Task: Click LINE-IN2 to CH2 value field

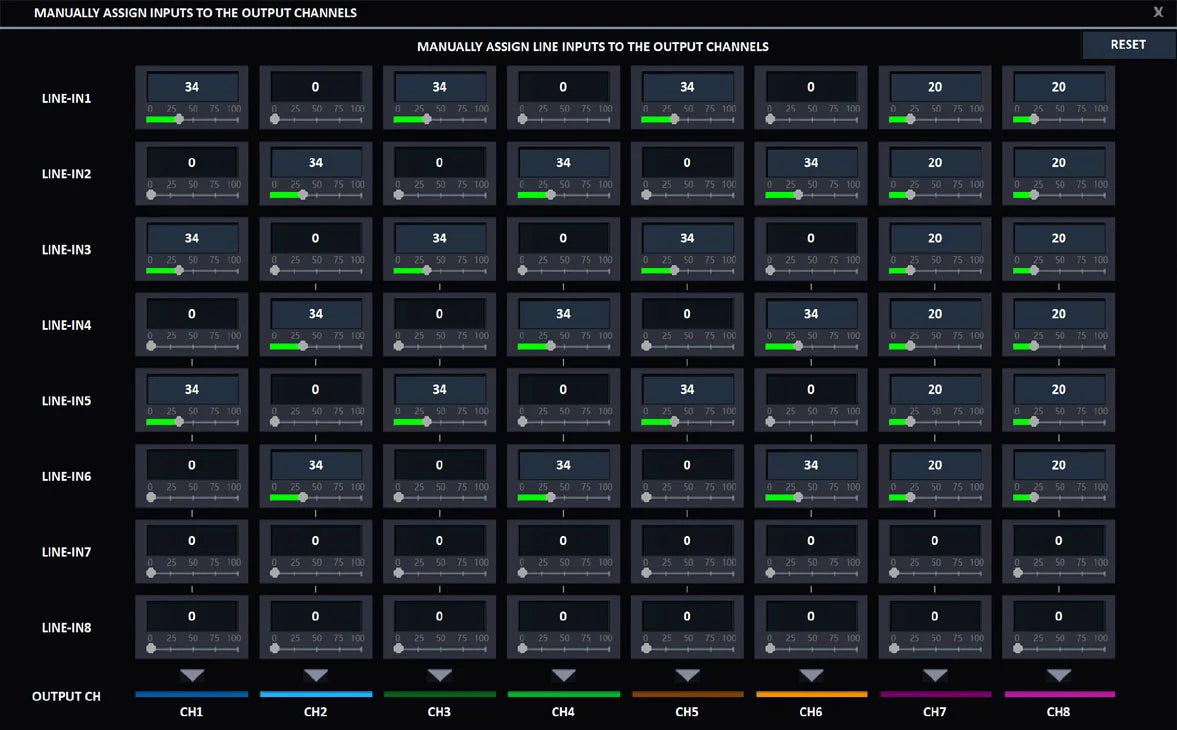Action: point(315,163)
